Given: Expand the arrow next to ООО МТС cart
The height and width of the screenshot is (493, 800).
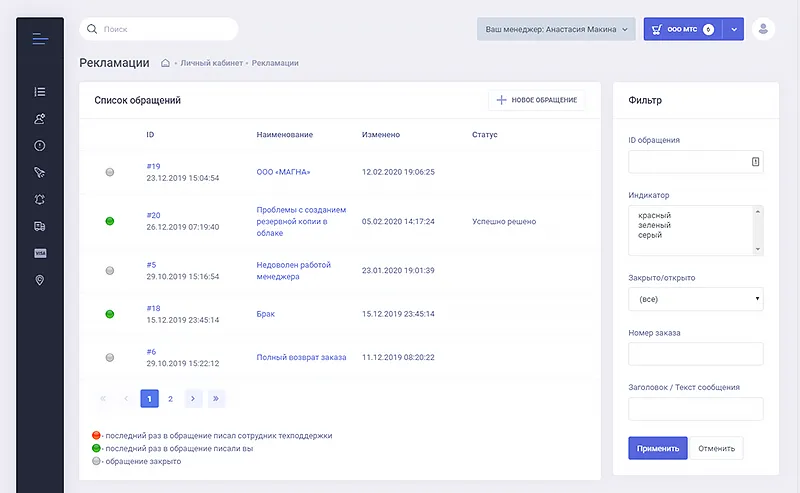Looking at the screenshot, I should (733, 30).
